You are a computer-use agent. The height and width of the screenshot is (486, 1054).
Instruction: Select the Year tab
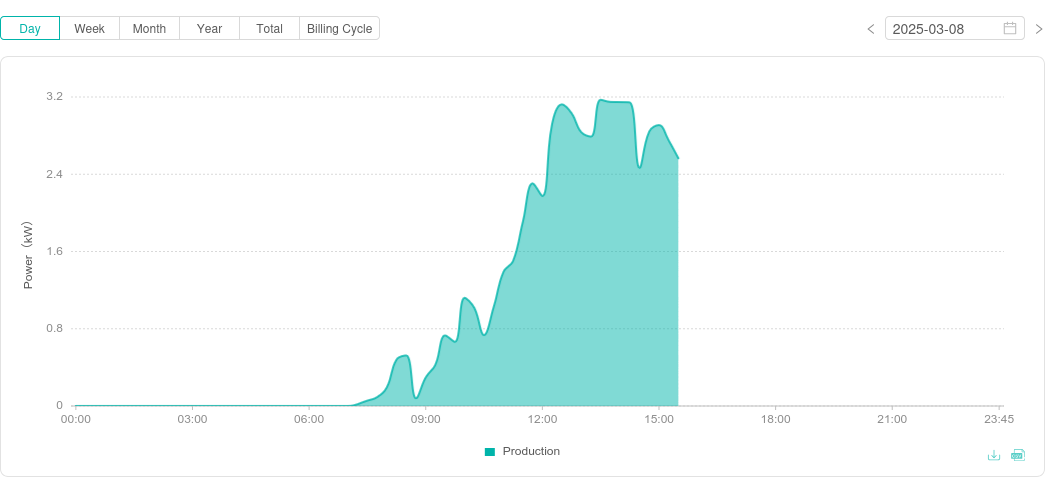pyautogui.click(x=209, y=28)
